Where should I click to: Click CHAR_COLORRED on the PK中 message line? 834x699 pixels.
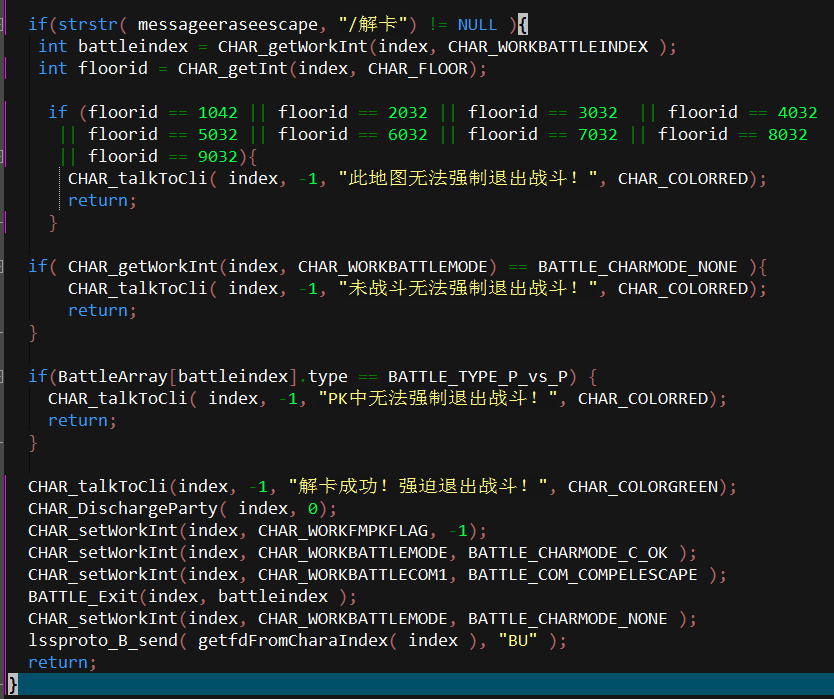pyautogui.click(x=643, y=399)
